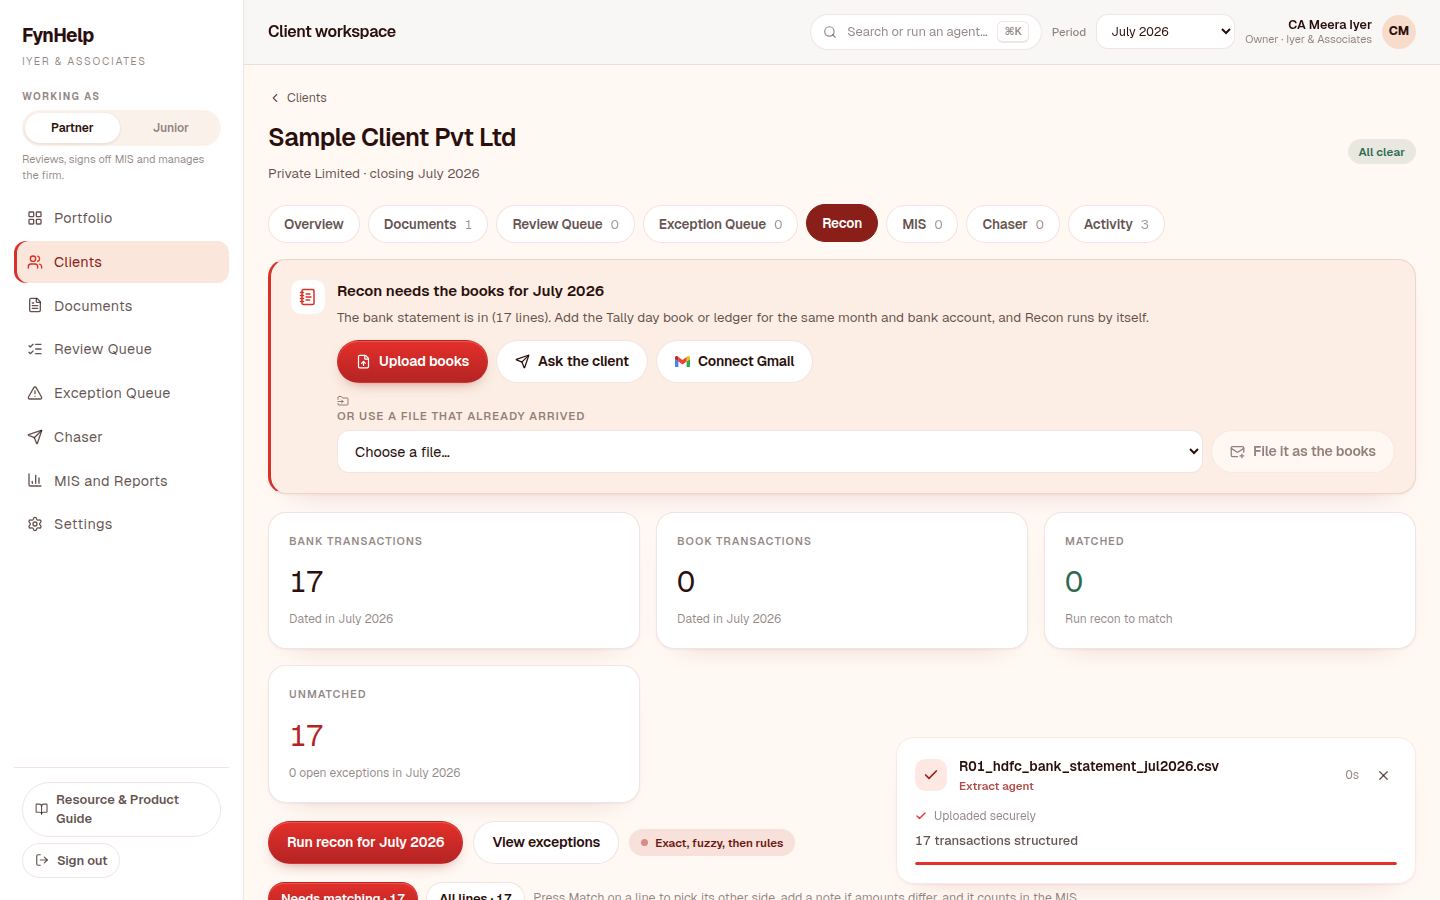Click the All clear status badge
The height and width of the screenshot is (900, 1440).
click(1381, 152)
